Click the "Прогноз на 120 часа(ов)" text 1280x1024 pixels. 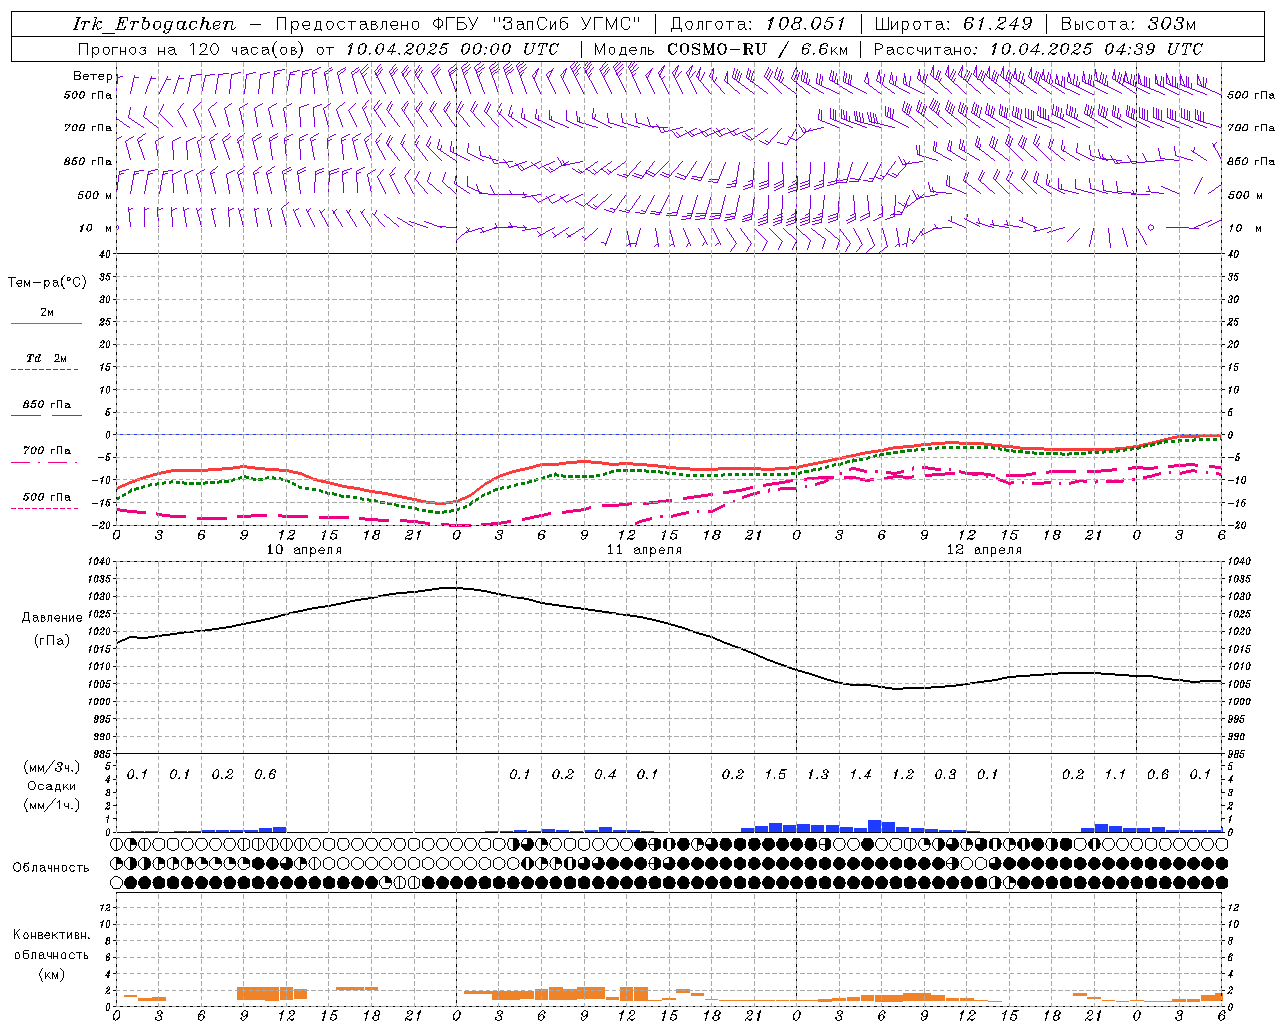[192, 49]
